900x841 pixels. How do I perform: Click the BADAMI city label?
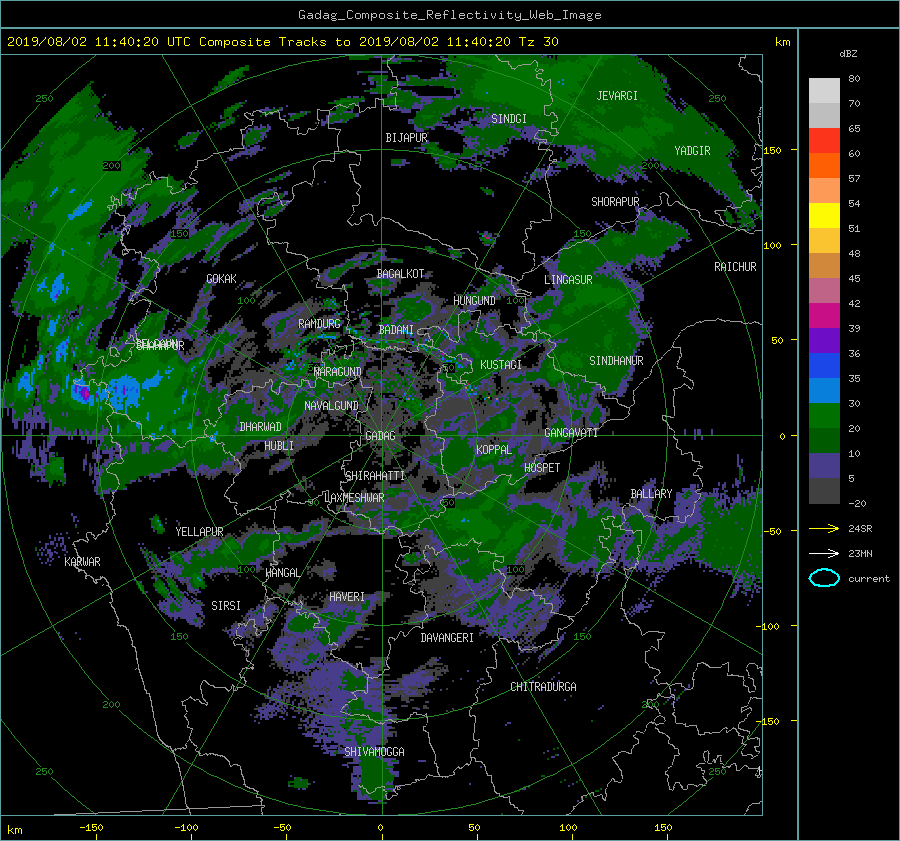(396, 330)
